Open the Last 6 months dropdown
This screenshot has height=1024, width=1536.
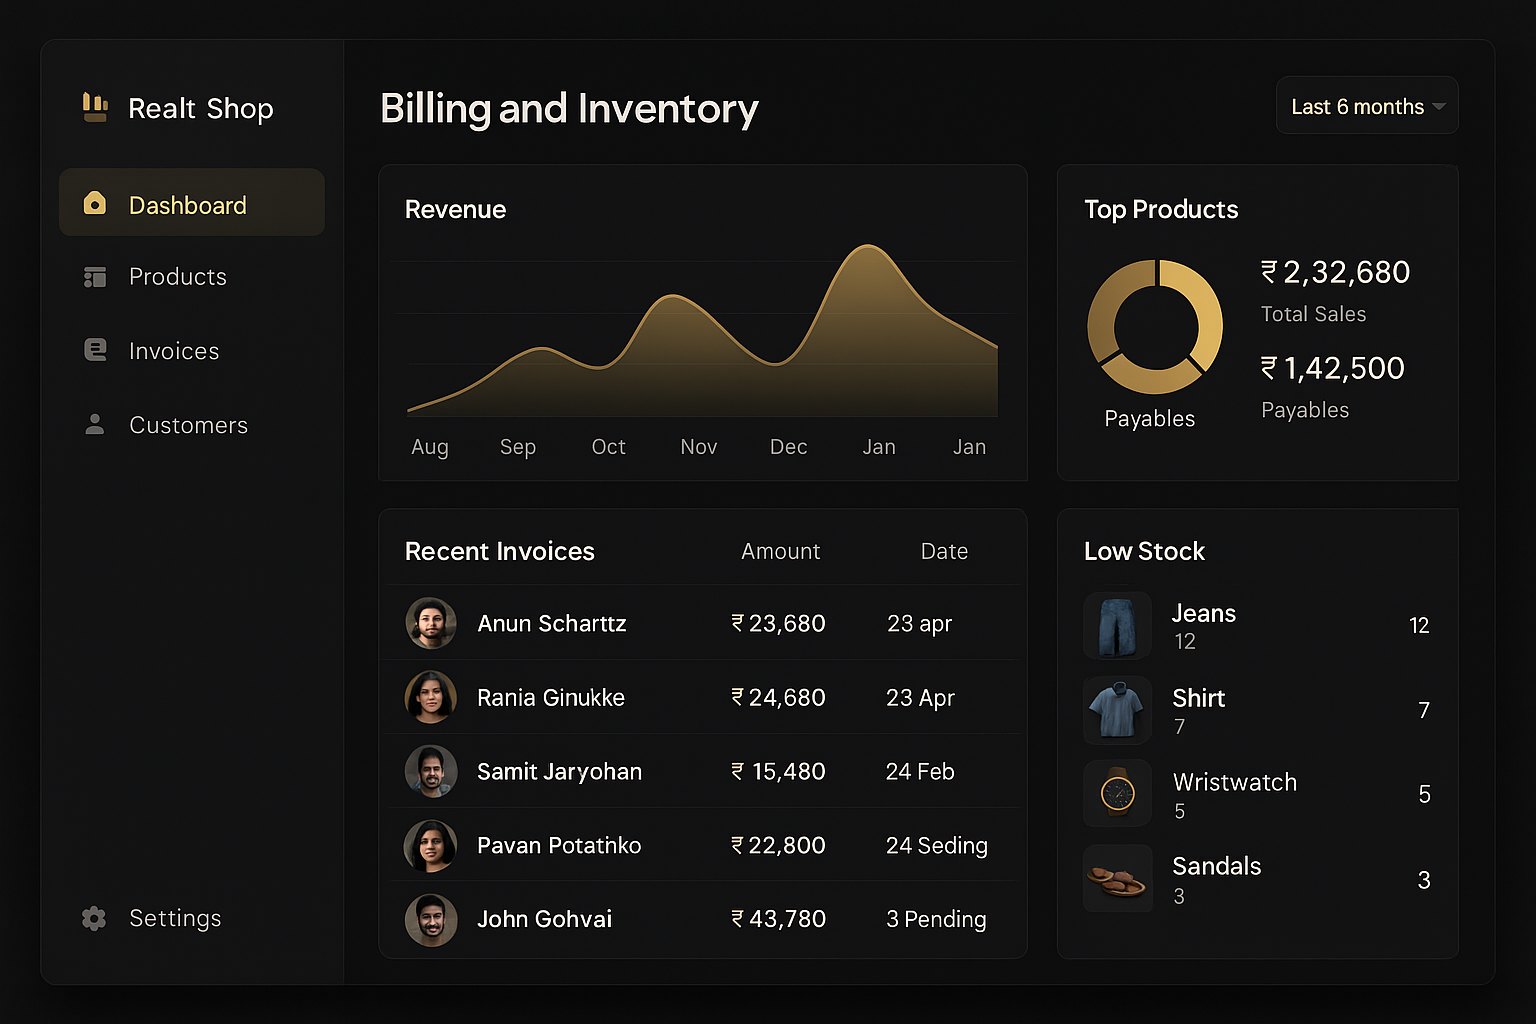point(1367,106)
